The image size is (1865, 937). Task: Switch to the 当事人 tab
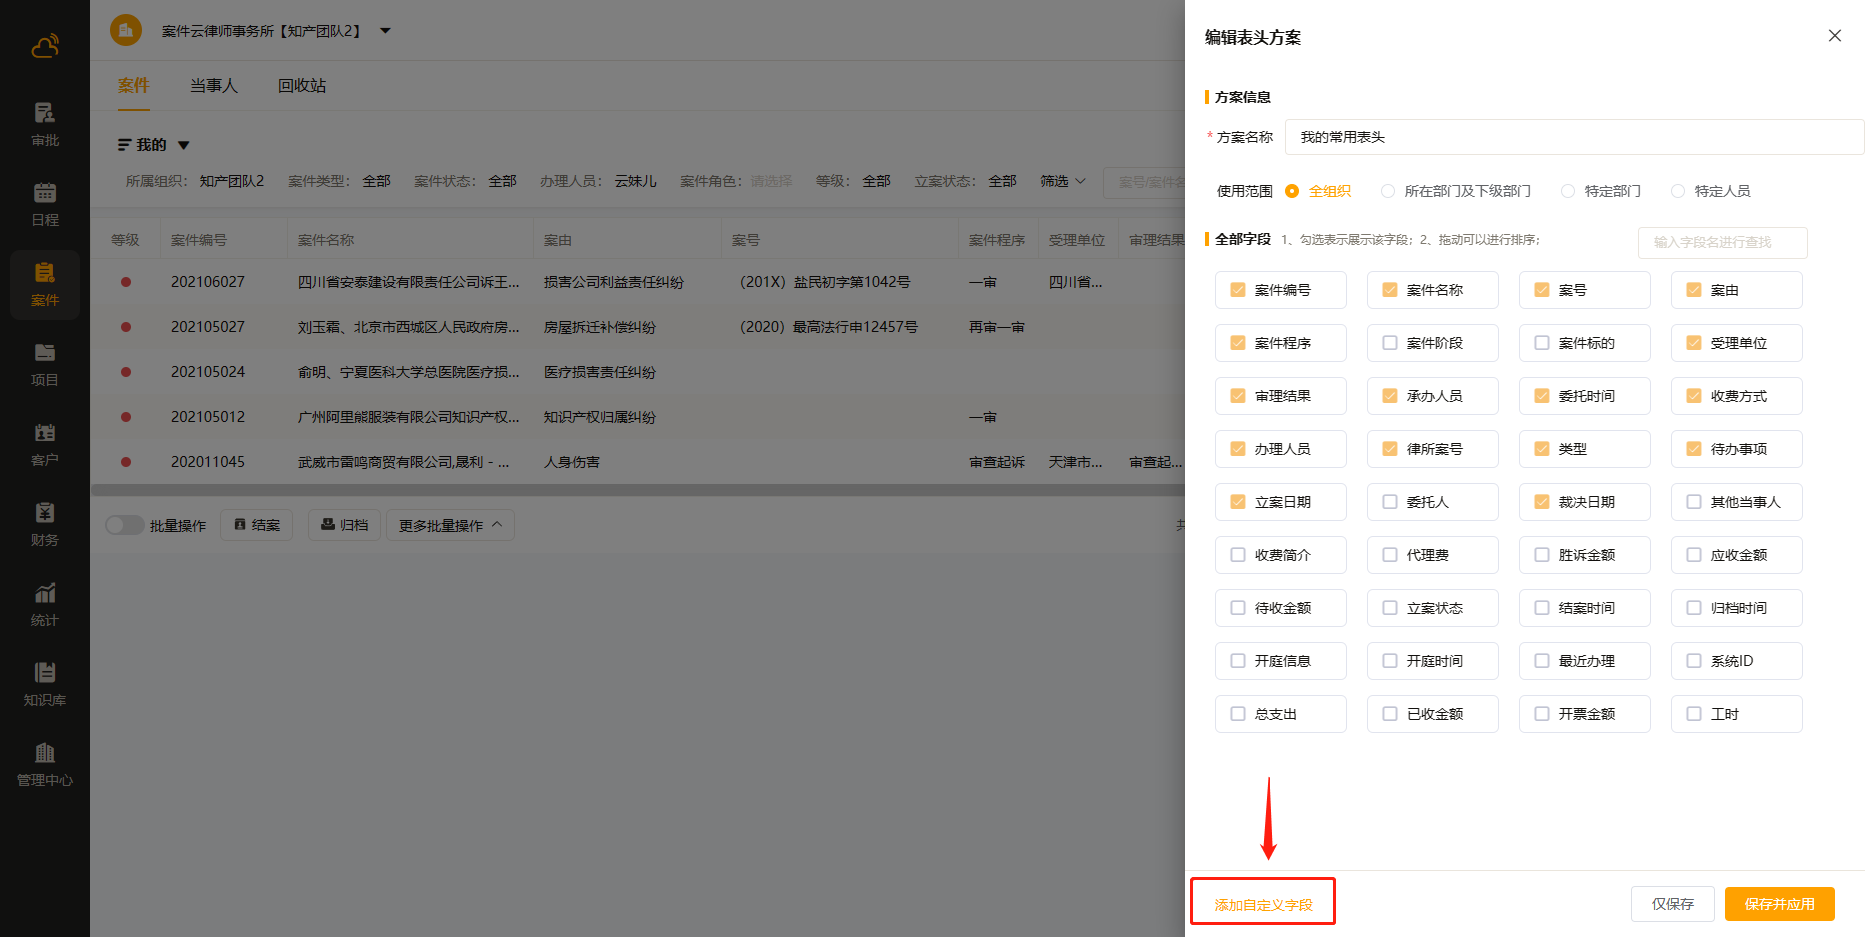click(x=214, y=86)
